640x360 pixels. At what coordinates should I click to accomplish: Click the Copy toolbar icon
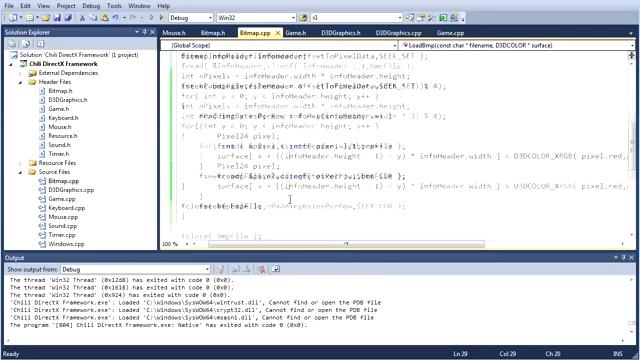click(93, 18)
